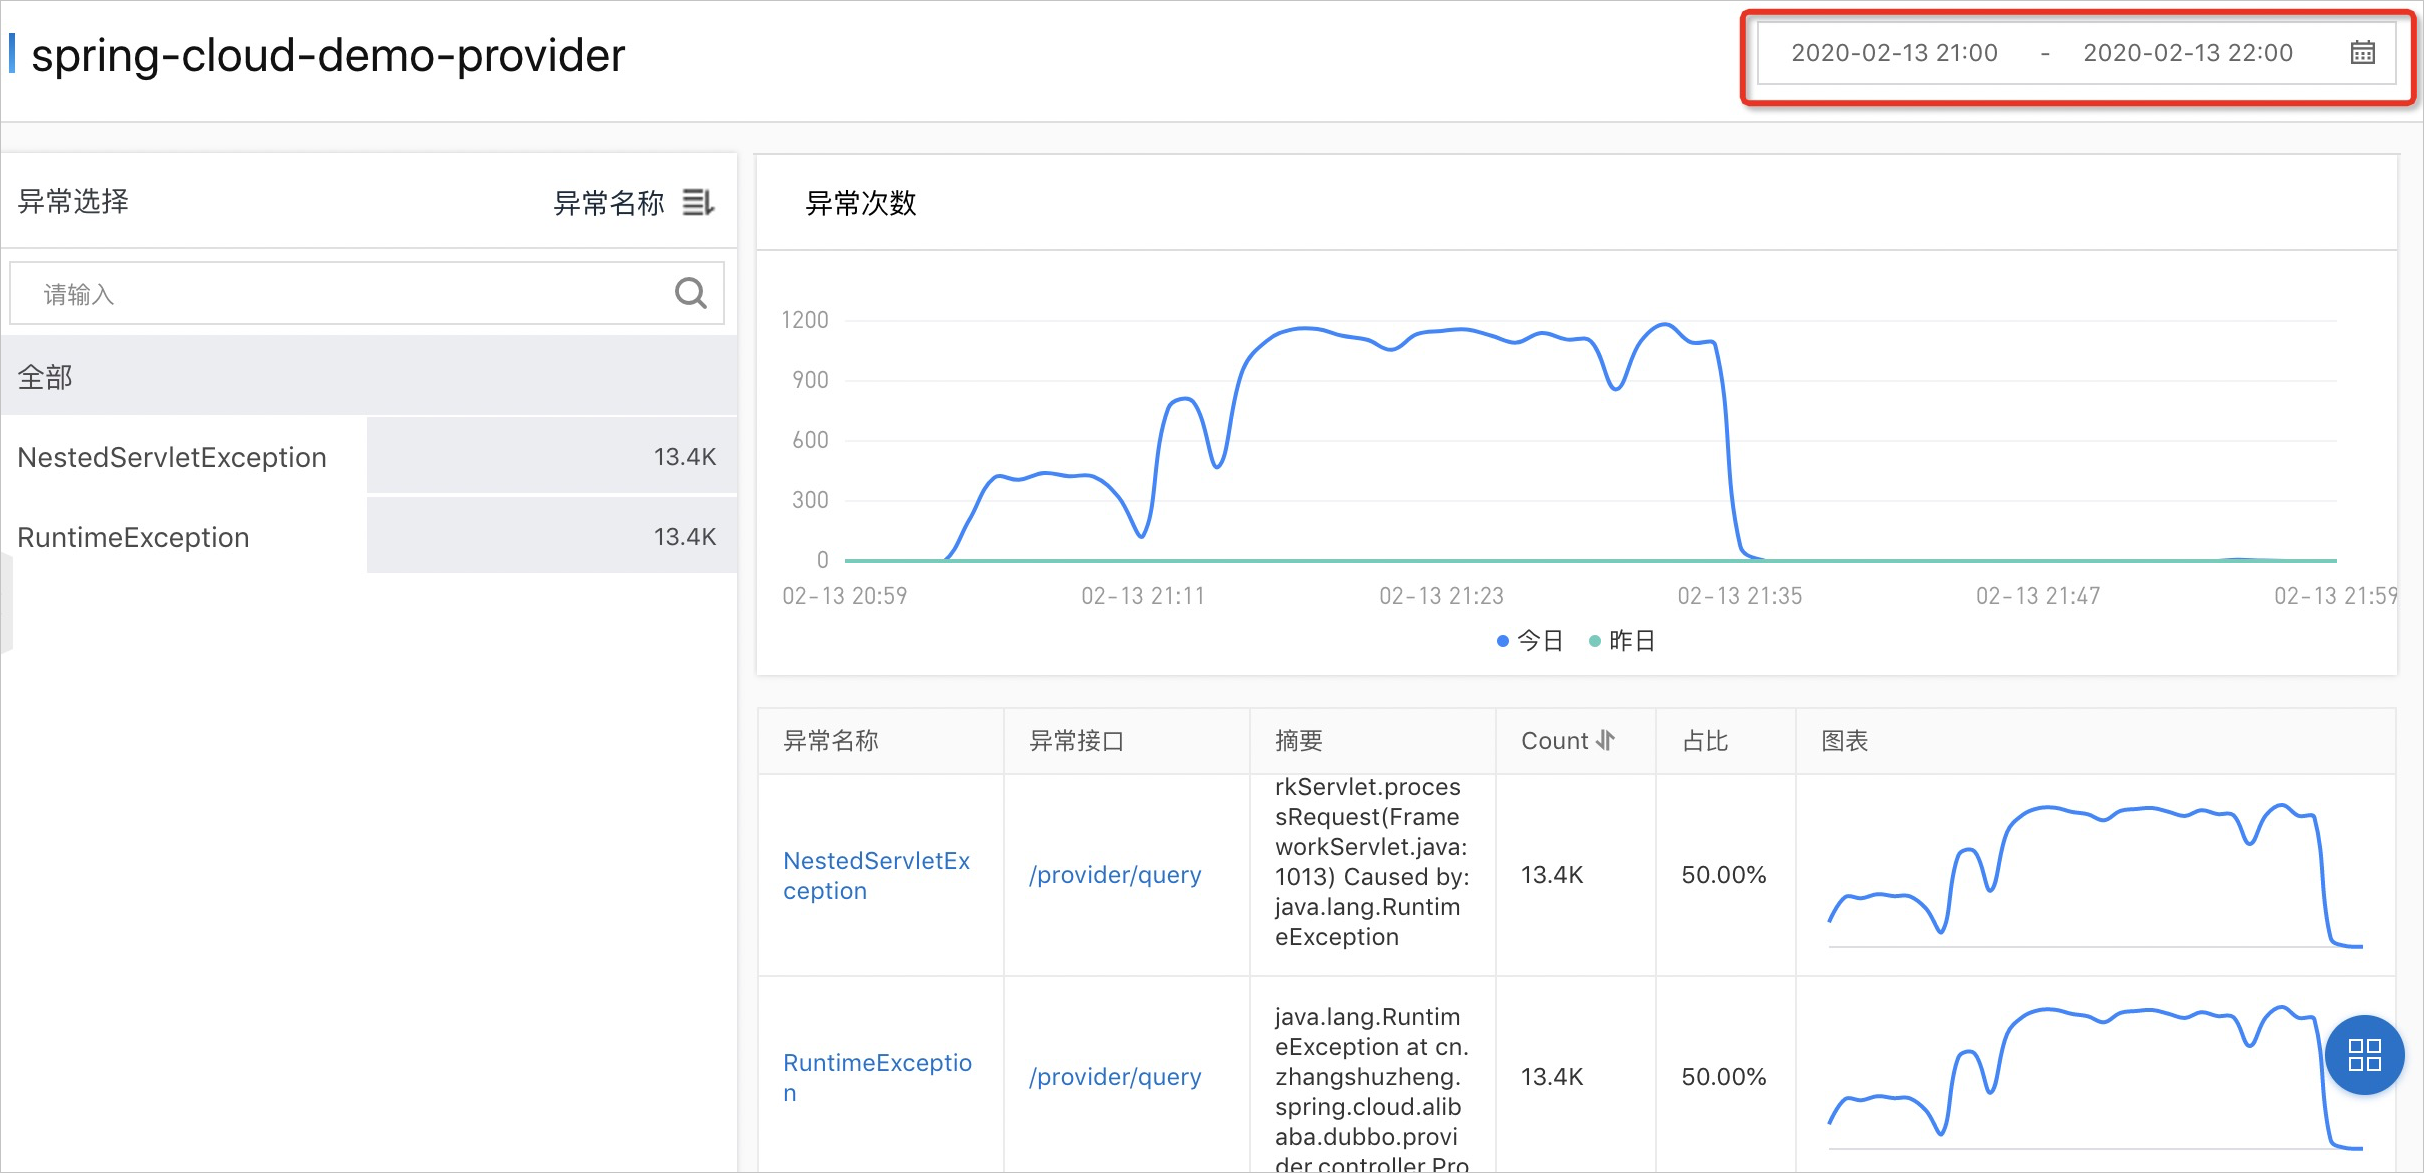
Task: Open /provider/query link for RuntimeException row
Action: pyautogui.click(x=1115, y=1078)
